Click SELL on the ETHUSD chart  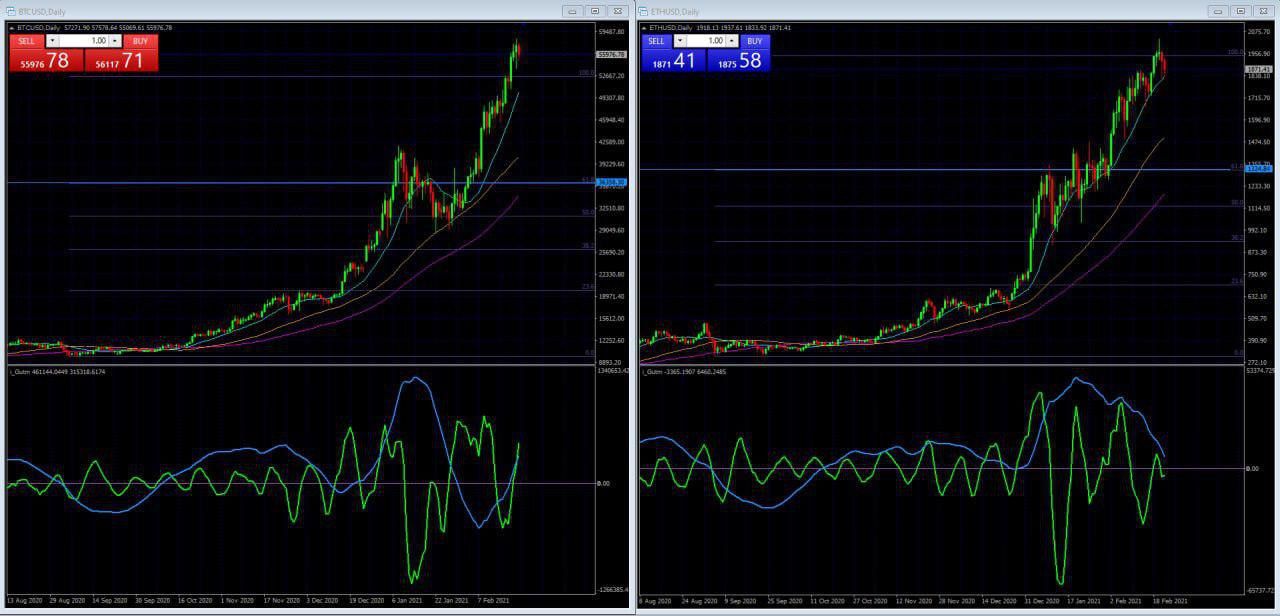click(656, 41)
